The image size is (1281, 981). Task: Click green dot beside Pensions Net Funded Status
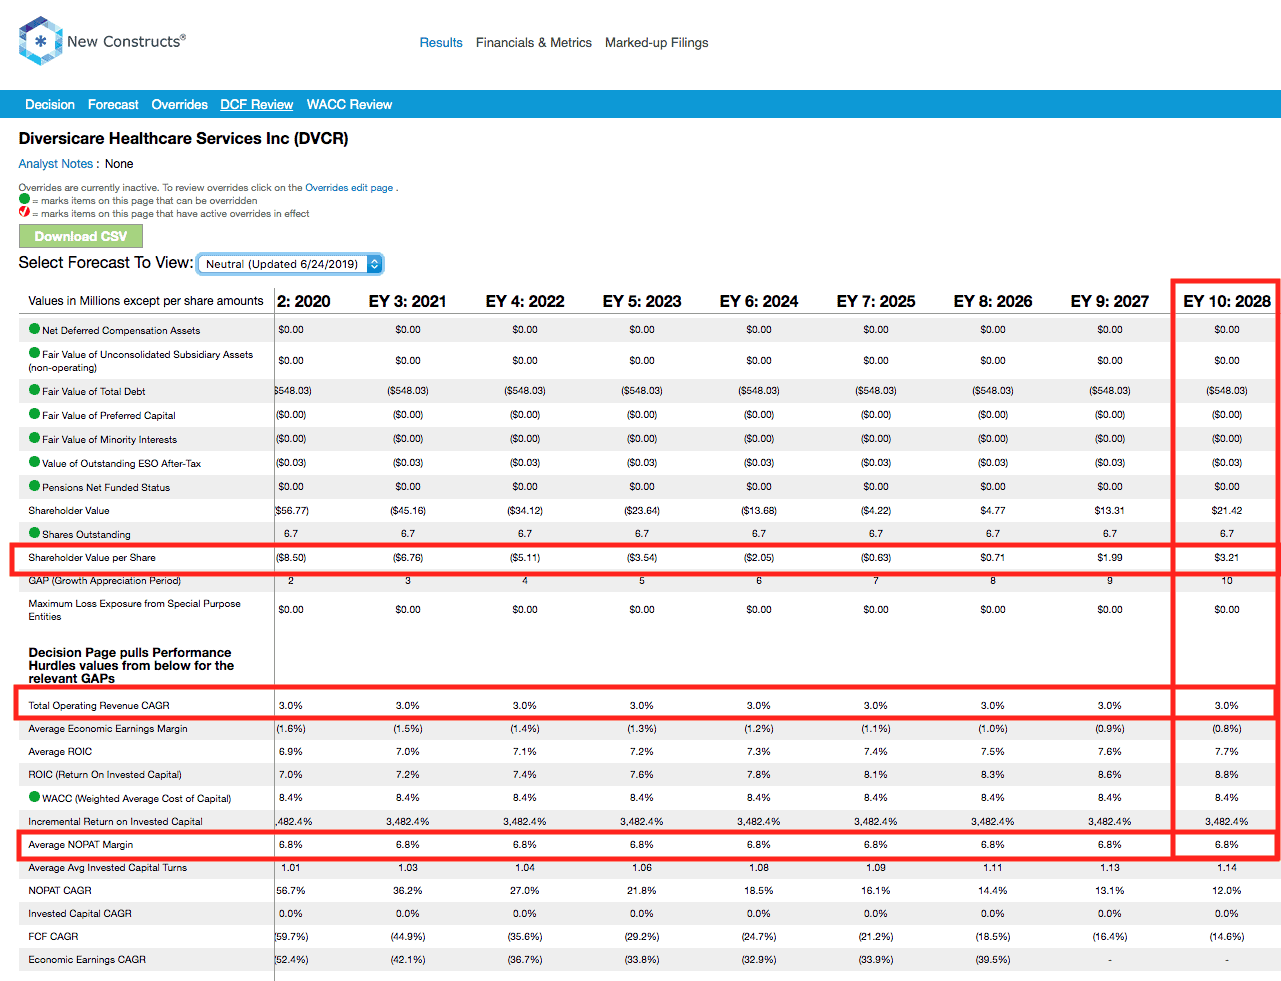[x=34, y=486]
